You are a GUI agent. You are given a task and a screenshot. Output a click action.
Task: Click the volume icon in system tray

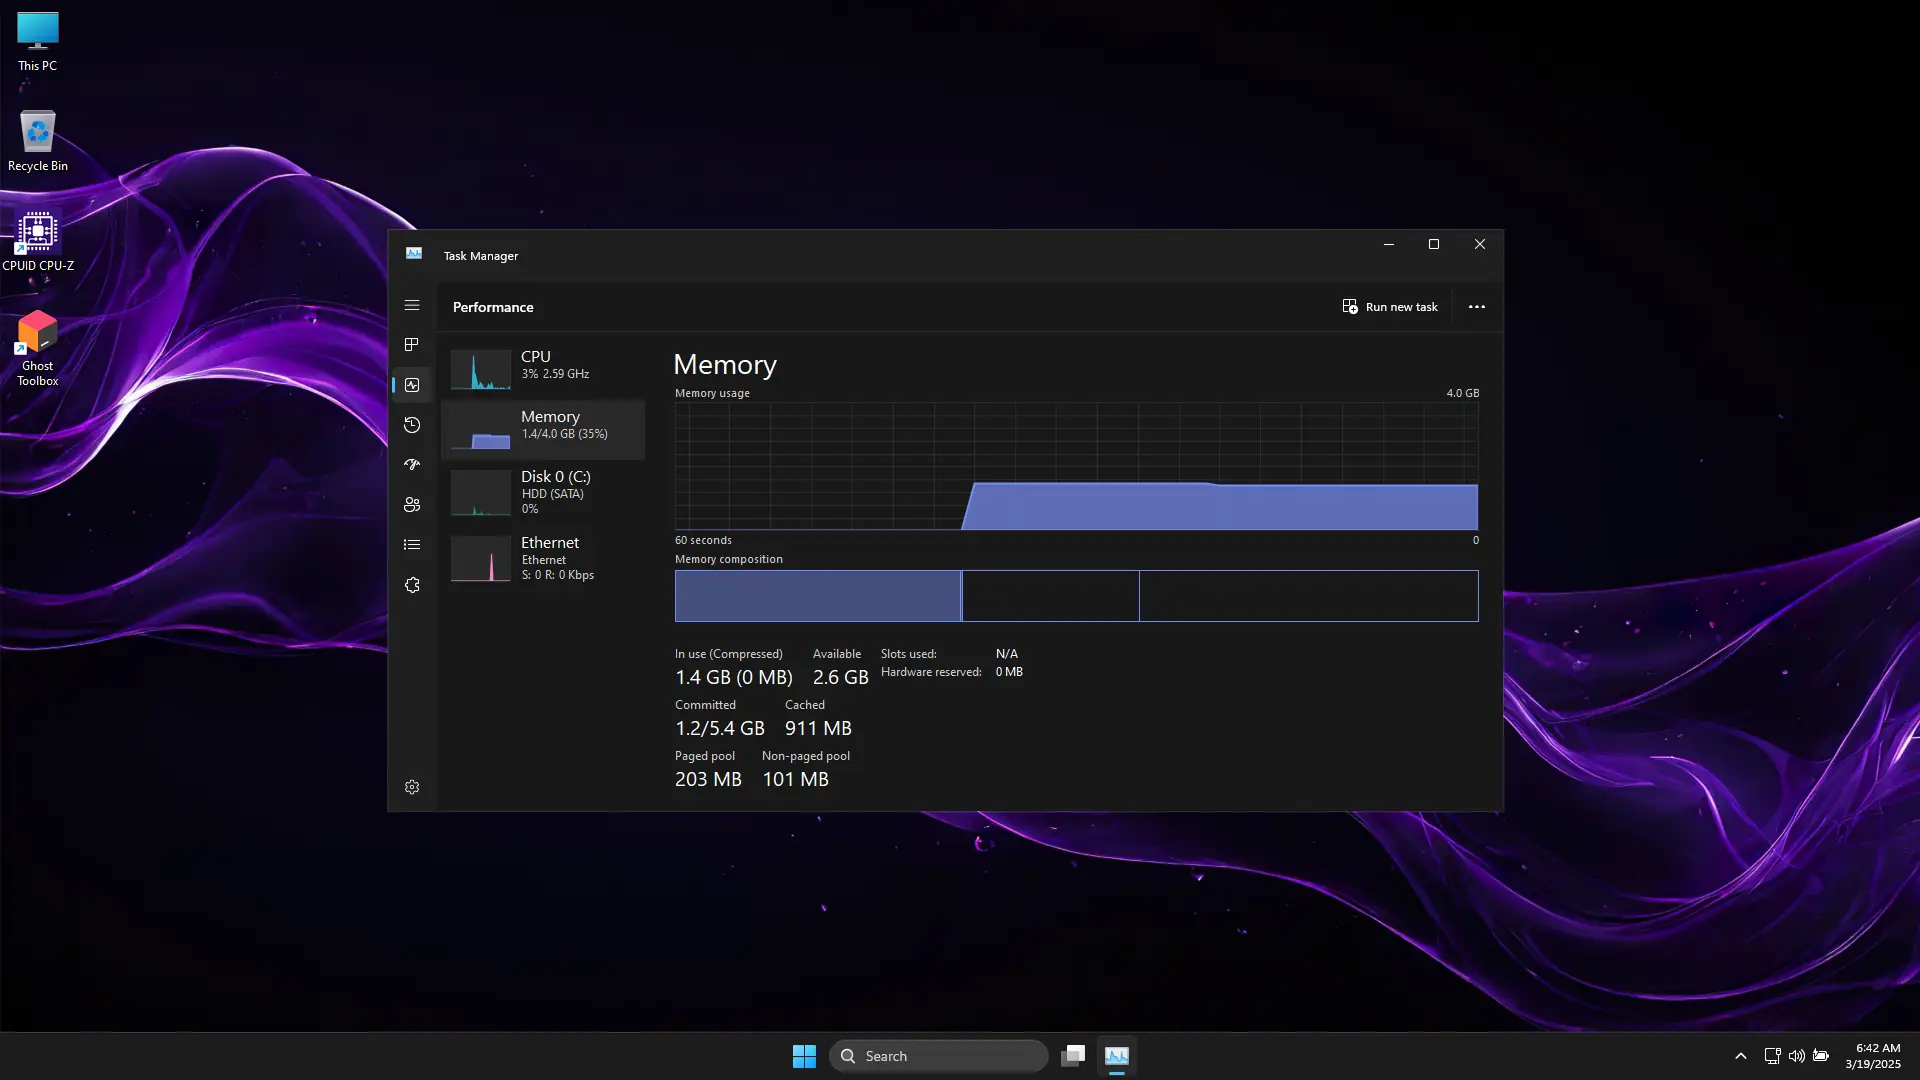1796,1056
